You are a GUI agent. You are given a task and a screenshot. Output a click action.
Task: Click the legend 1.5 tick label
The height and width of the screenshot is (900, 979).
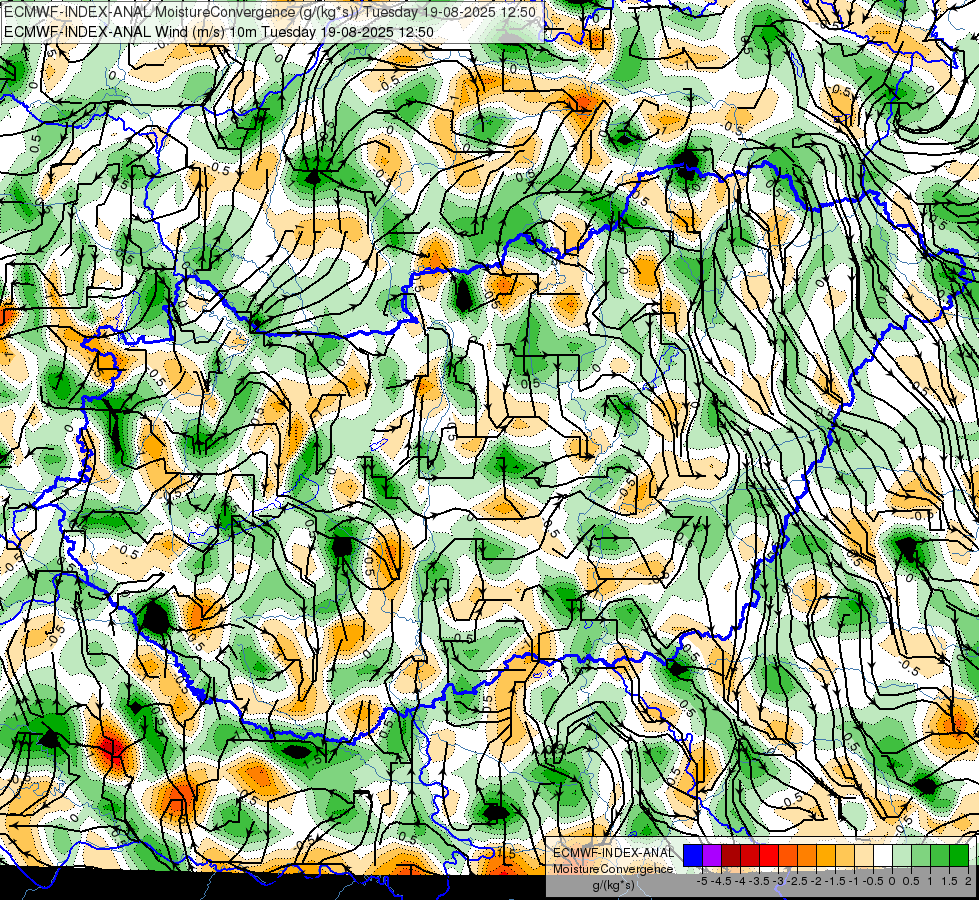click(949, 881)
